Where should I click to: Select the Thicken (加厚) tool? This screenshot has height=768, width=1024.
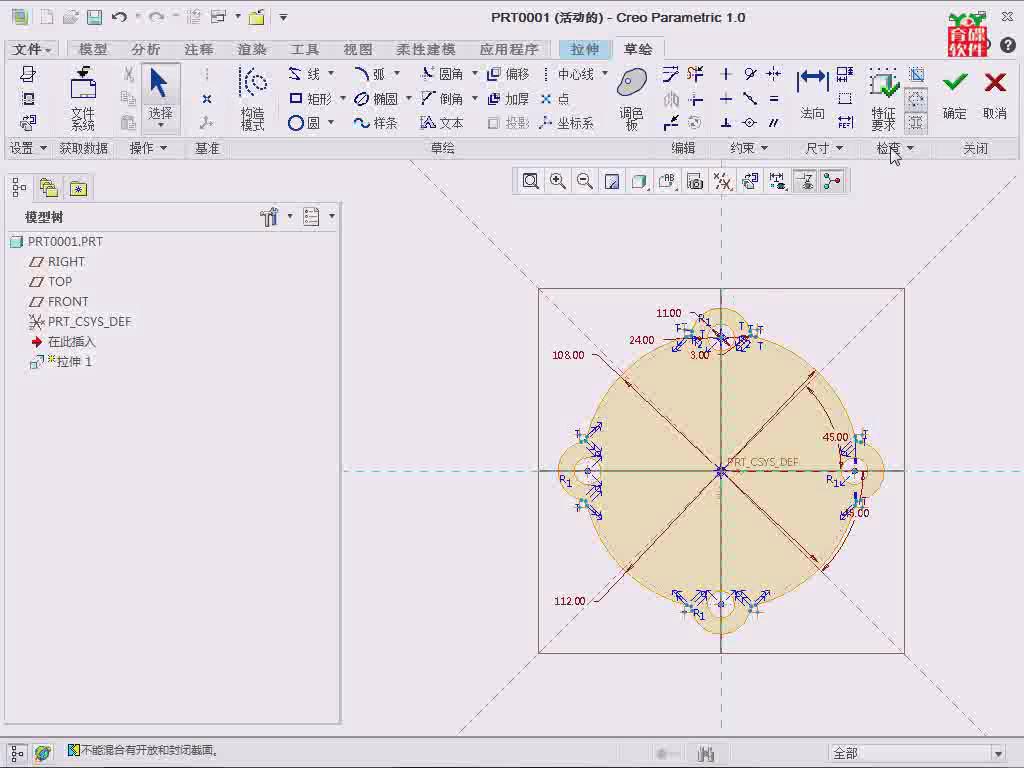[x=508, y=99]
